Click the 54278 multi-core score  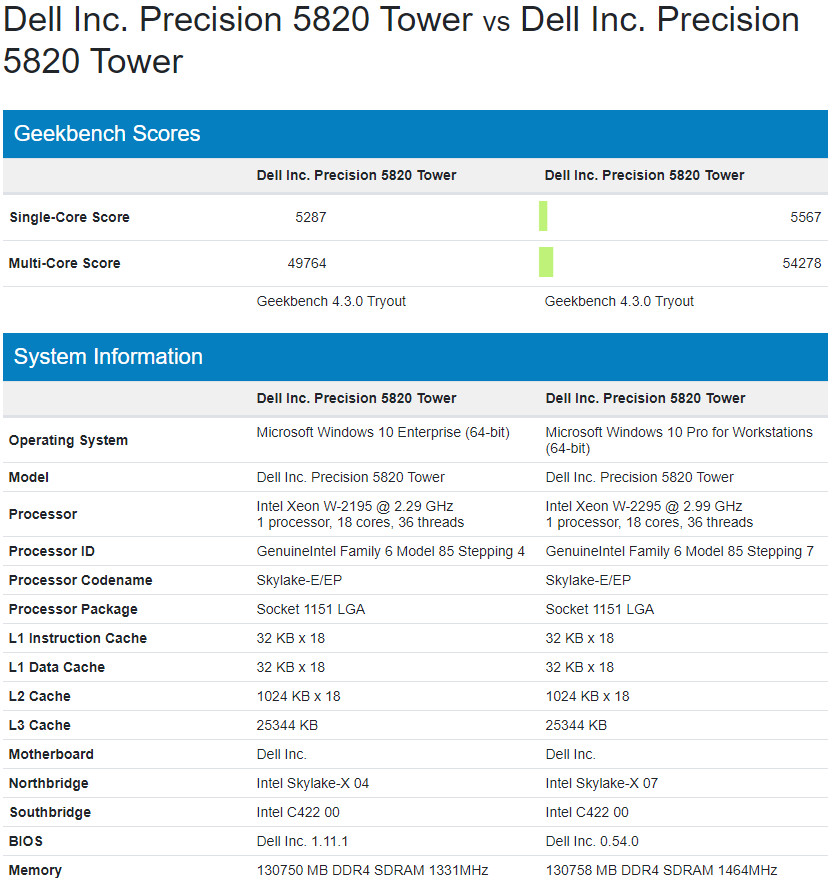(801, 263)
